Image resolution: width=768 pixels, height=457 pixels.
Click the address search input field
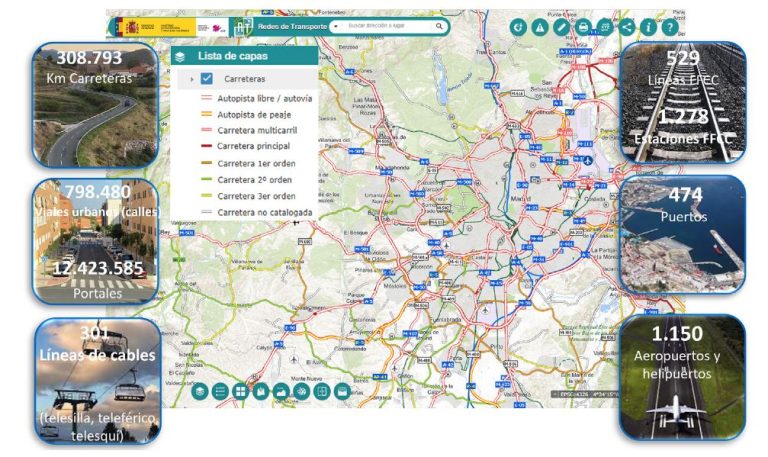[385, 26]
